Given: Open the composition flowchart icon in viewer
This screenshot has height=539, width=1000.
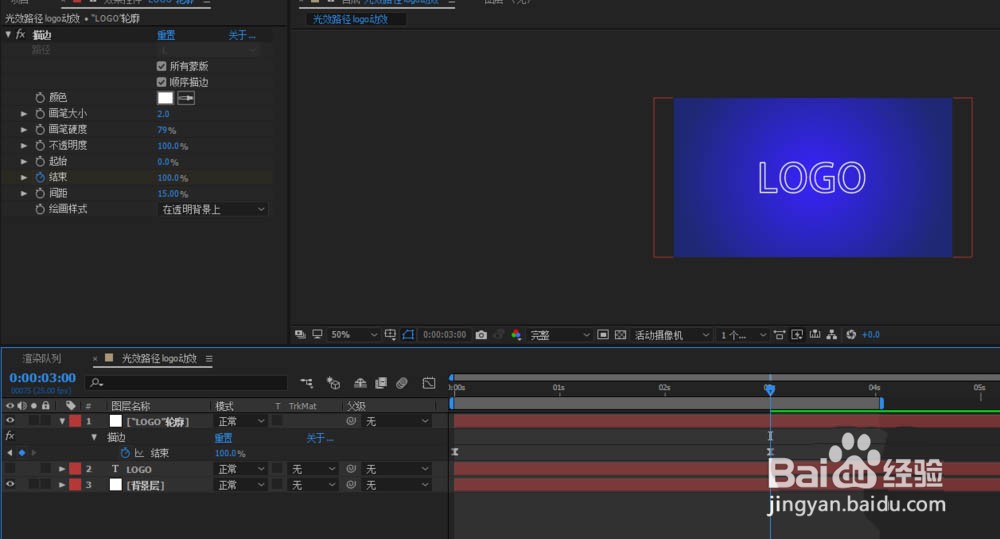Looking at the screenshot, I should tap(832, 334).
